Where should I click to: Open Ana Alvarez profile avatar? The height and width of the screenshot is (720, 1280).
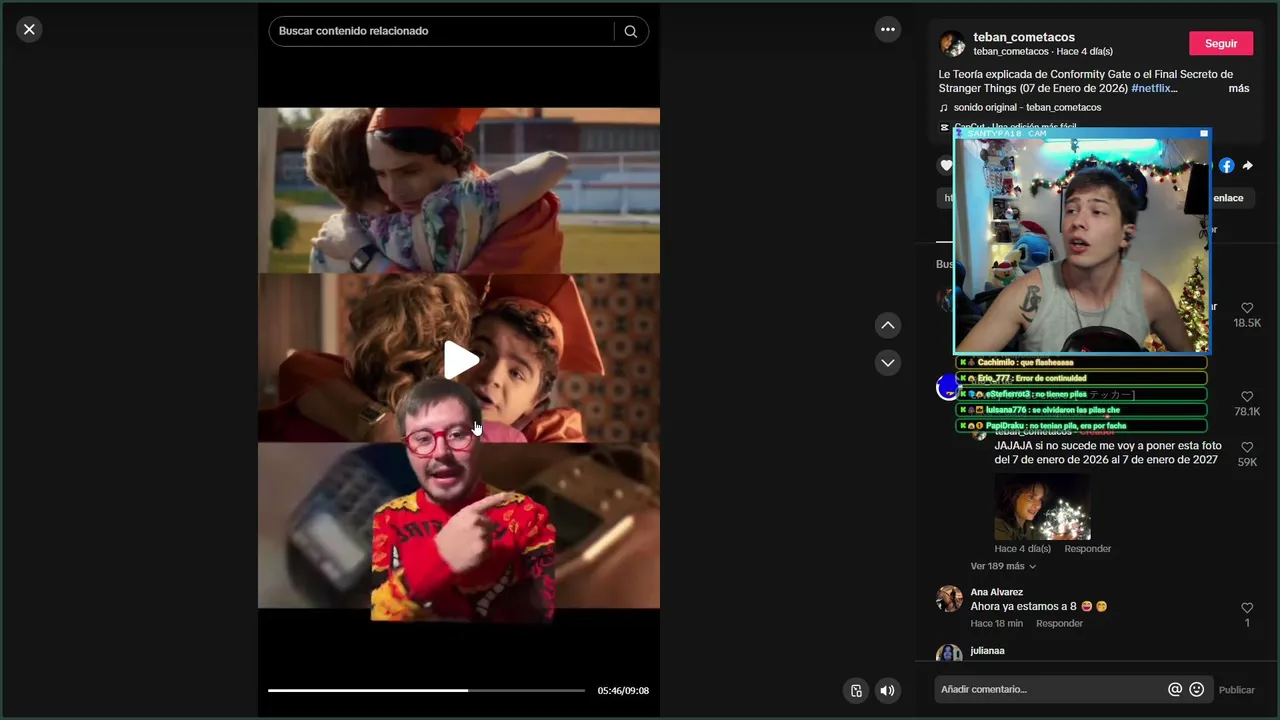[949, 598]
